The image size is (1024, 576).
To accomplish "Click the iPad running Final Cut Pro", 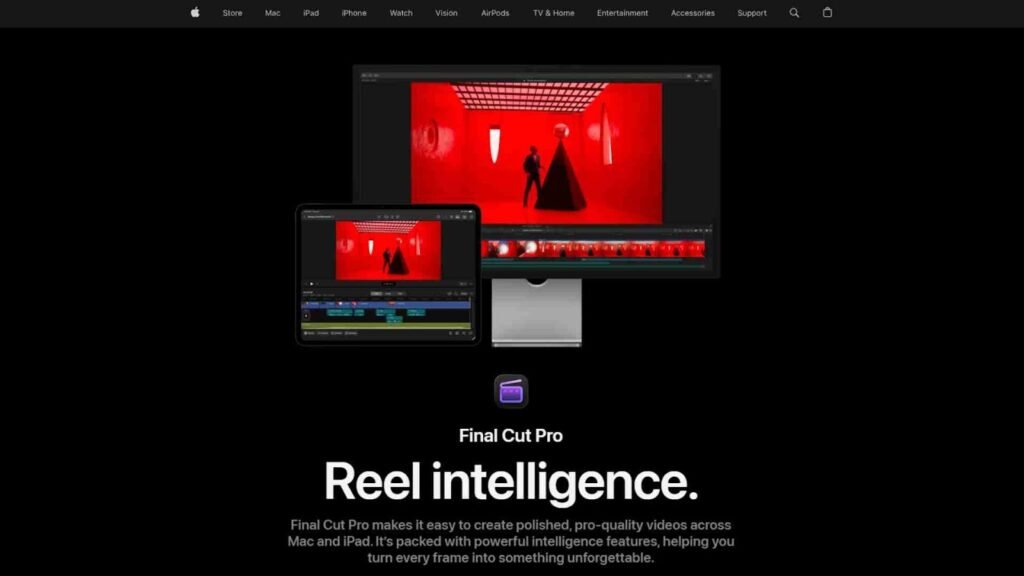I will click(x=388, y=274).
